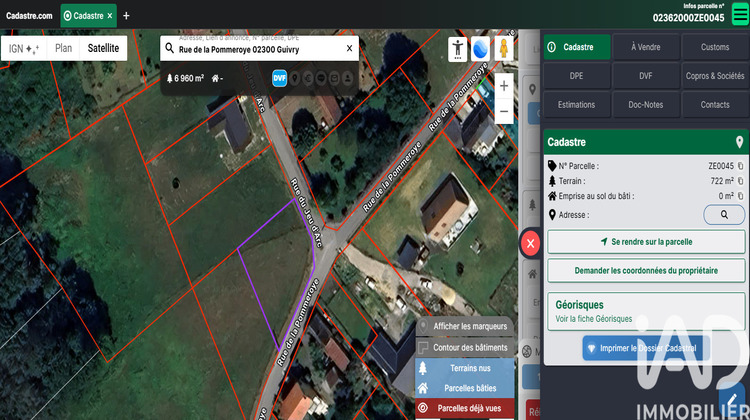Open Voir la fiche Géorisques link

(x=594, y=319)
